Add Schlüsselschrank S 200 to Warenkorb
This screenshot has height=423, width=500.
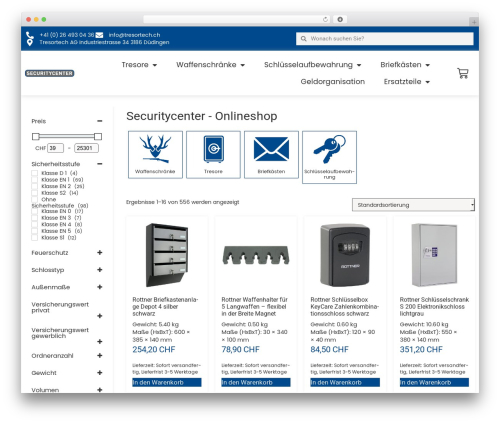(x=434, y=382)
